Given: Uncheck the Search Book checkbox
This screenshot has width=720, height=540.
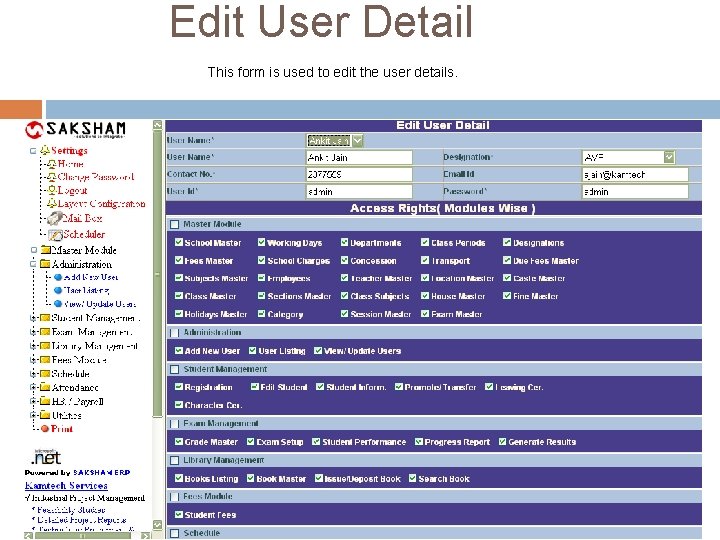Looking at the screenshot, I should tap(412, 478).
